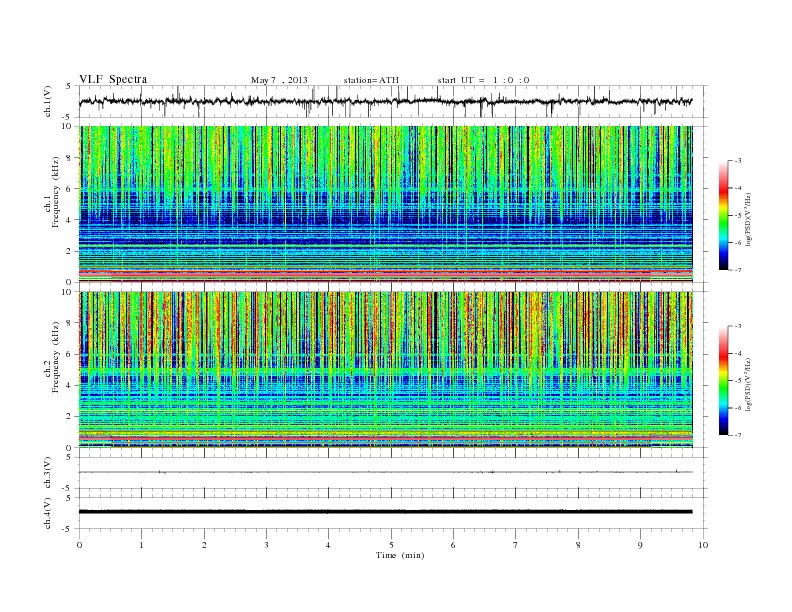
Task: Click the "-3" label on ch.2 colorbar
Action: [738, 326]
